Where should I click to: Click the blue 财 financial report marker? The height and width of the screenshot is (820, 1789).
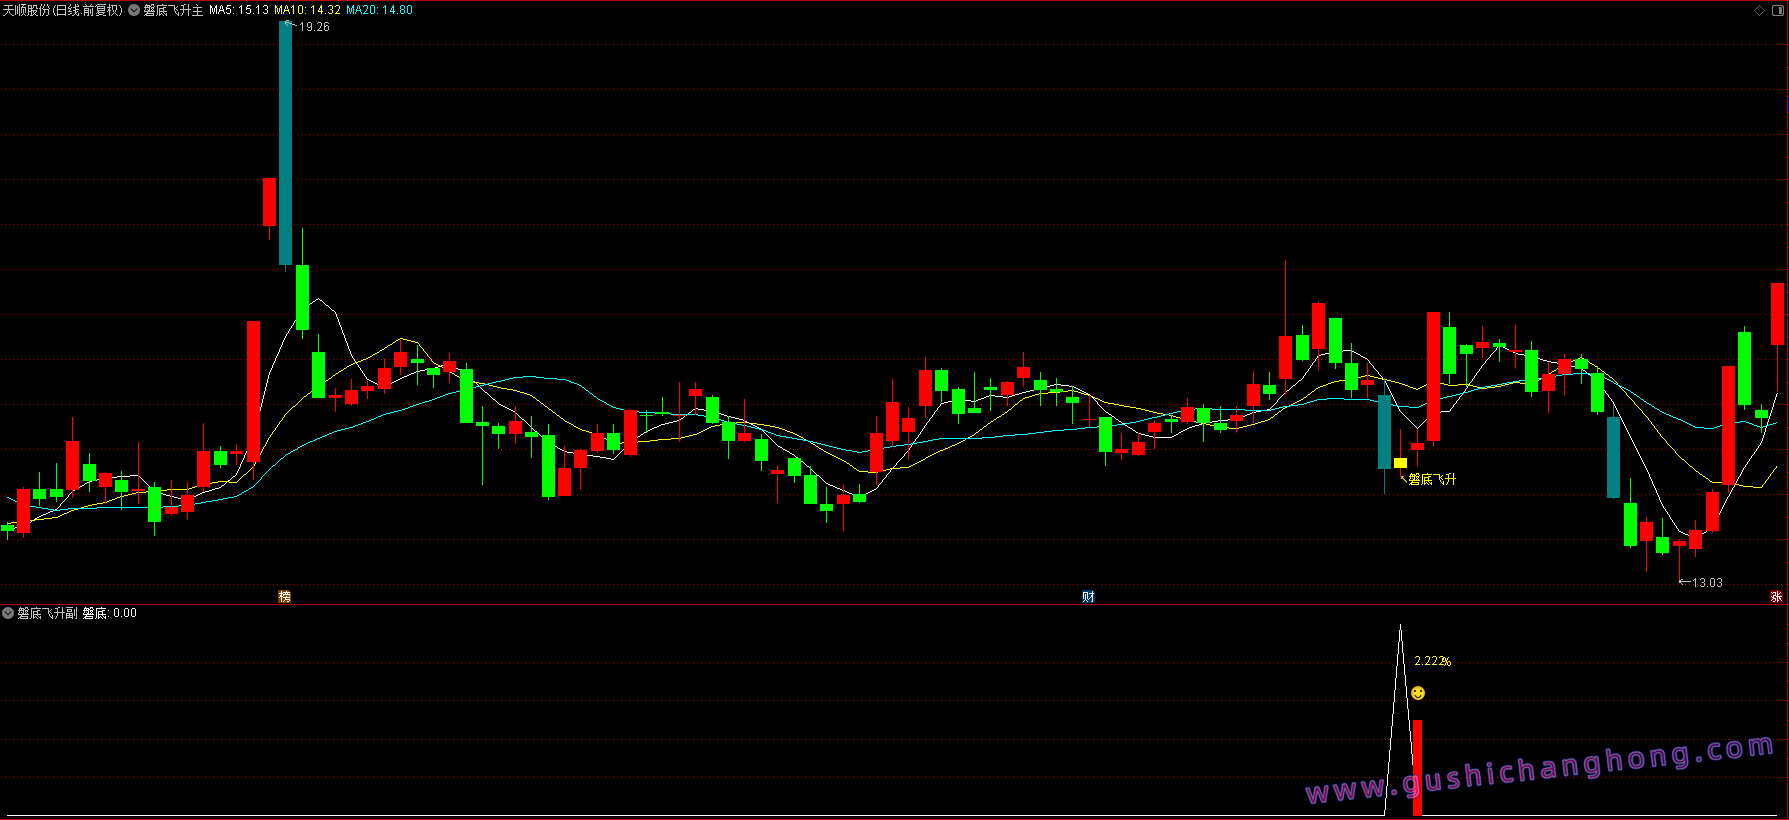tap(1088, 597)
